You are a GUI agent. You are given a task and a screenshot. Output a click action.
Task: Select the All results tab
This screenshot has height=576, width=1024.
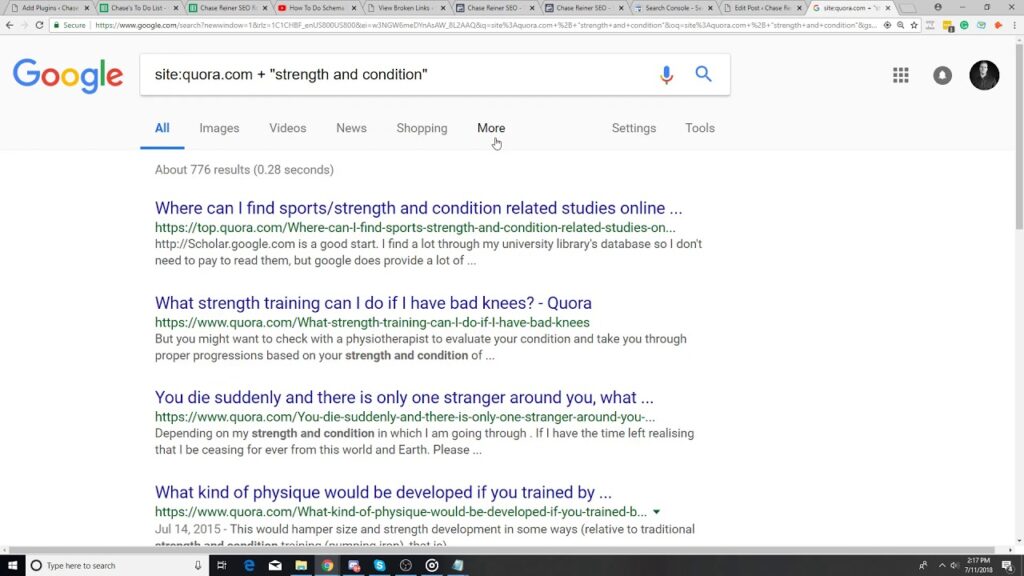tap(162, 128)
